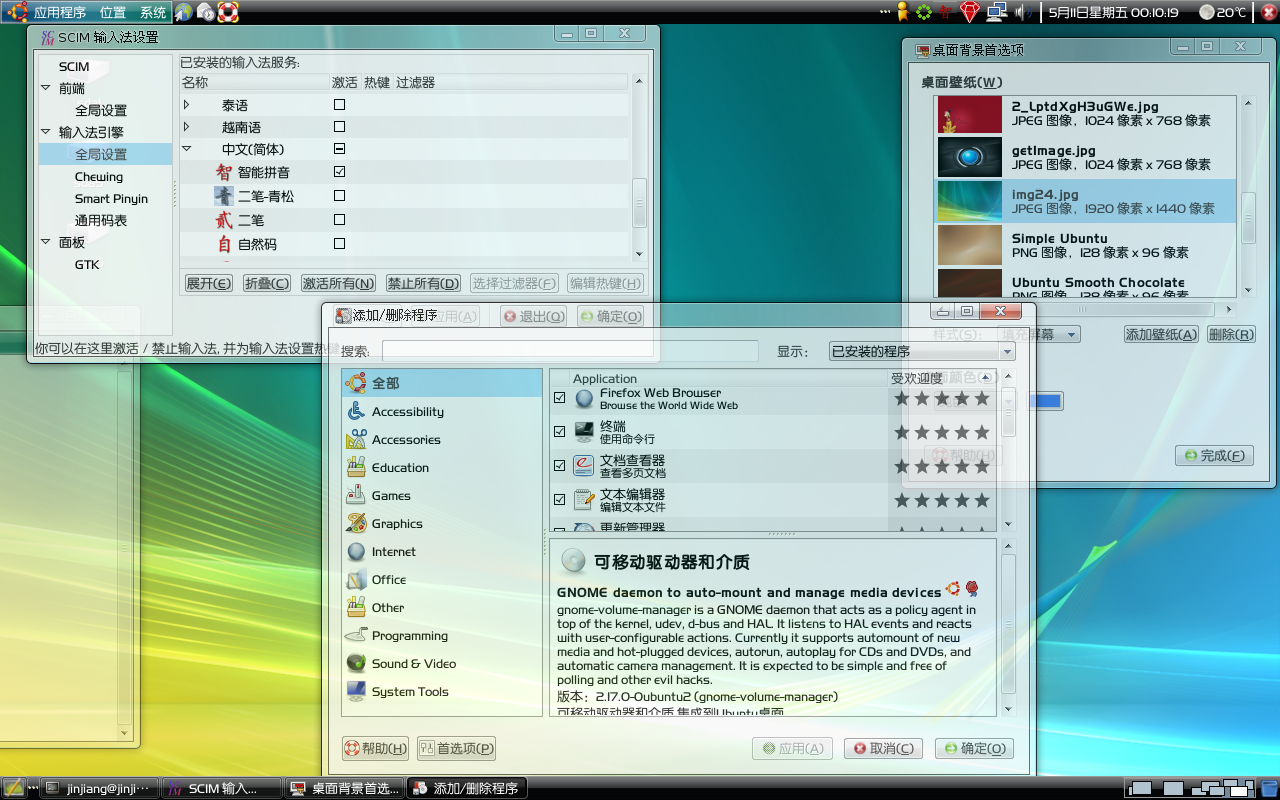
Task: Click the Sound & Video category icon
Action: click(356, 663)
